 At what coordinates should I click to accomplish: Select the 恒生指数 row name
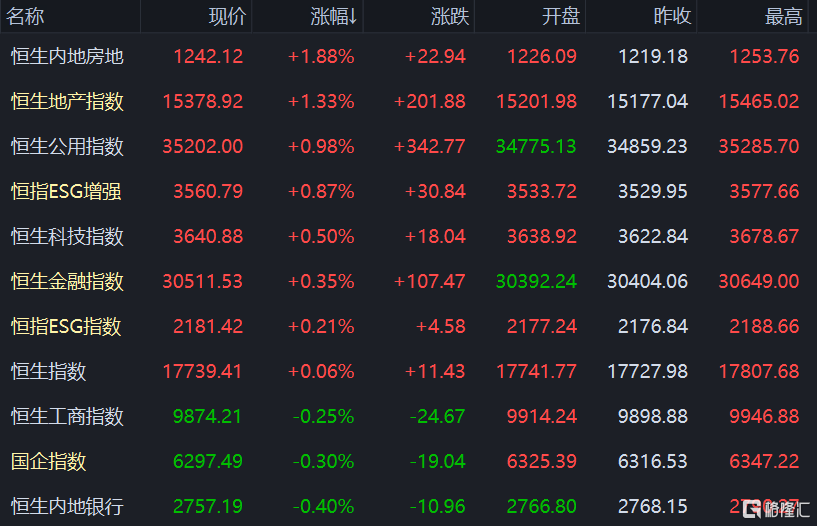click(48, 371)
